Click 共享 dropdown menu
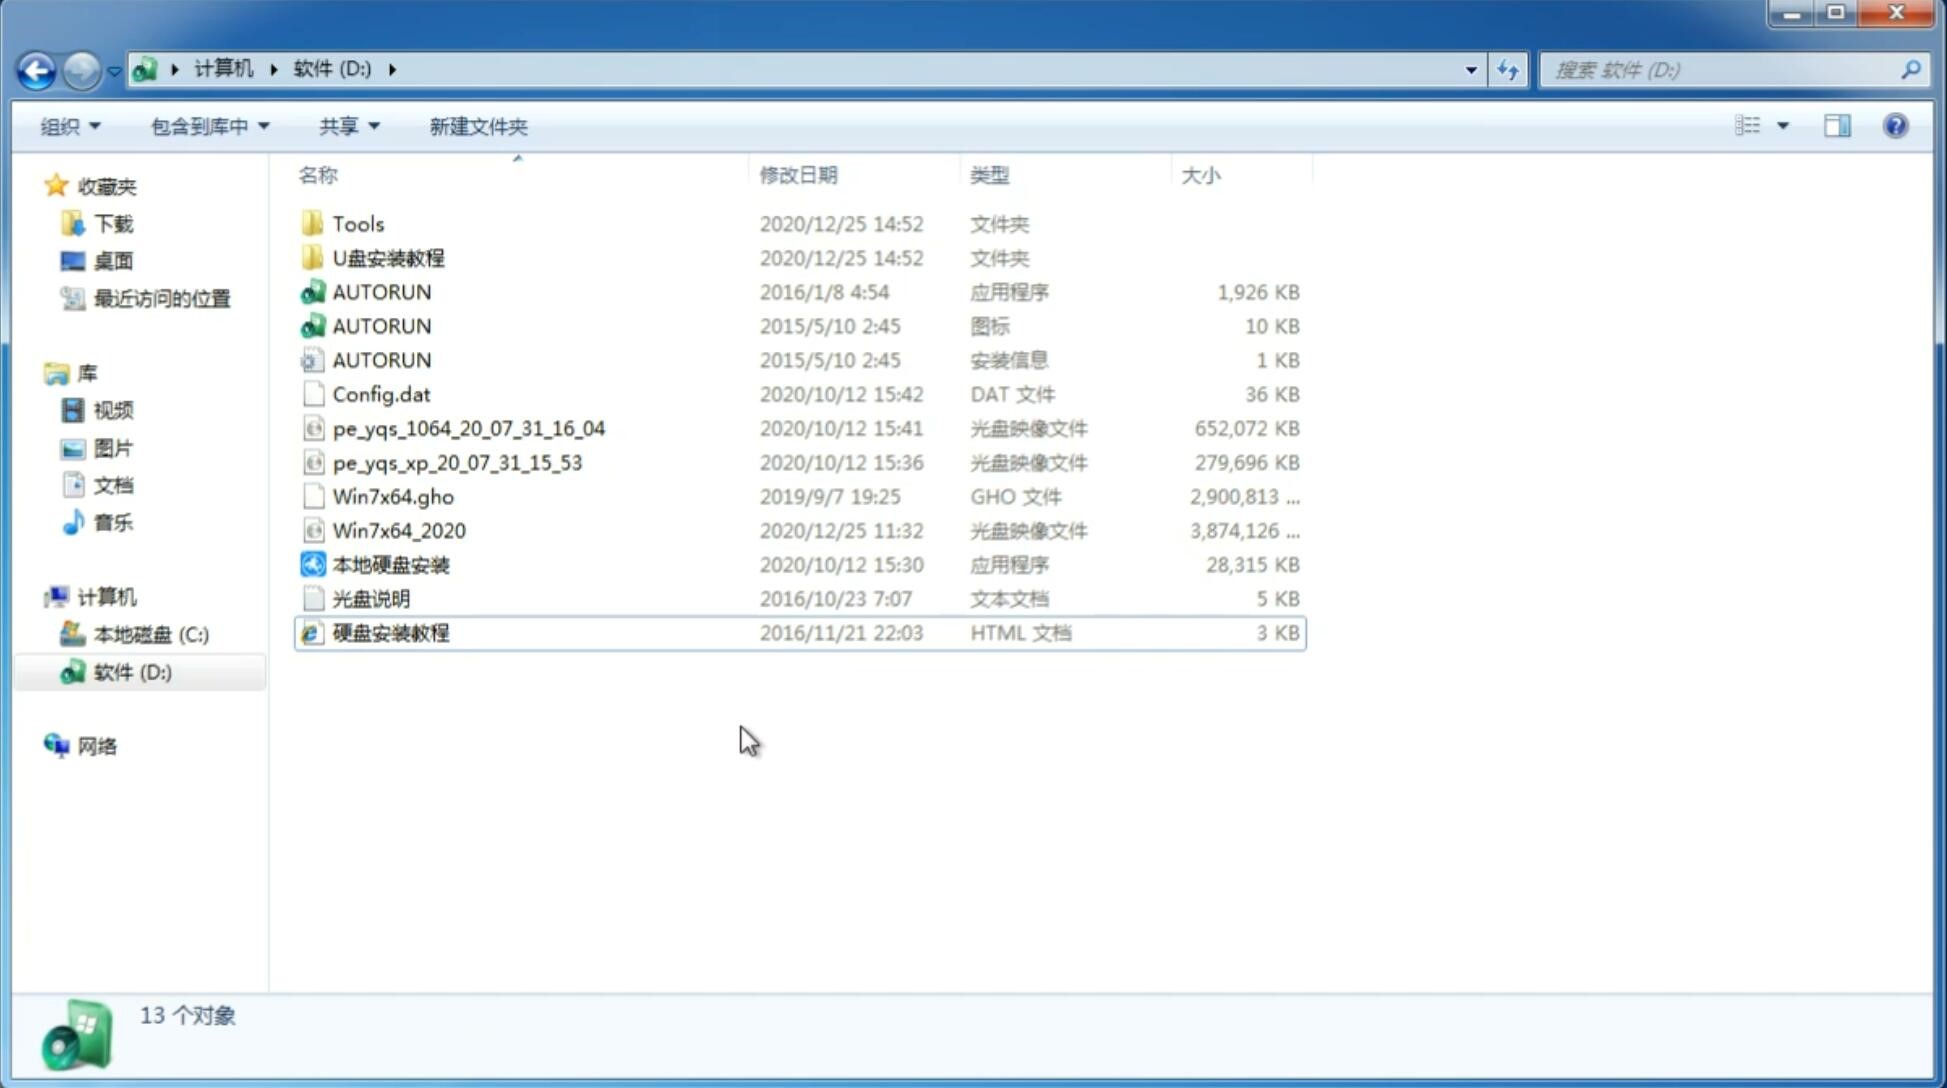 (344, 126)
